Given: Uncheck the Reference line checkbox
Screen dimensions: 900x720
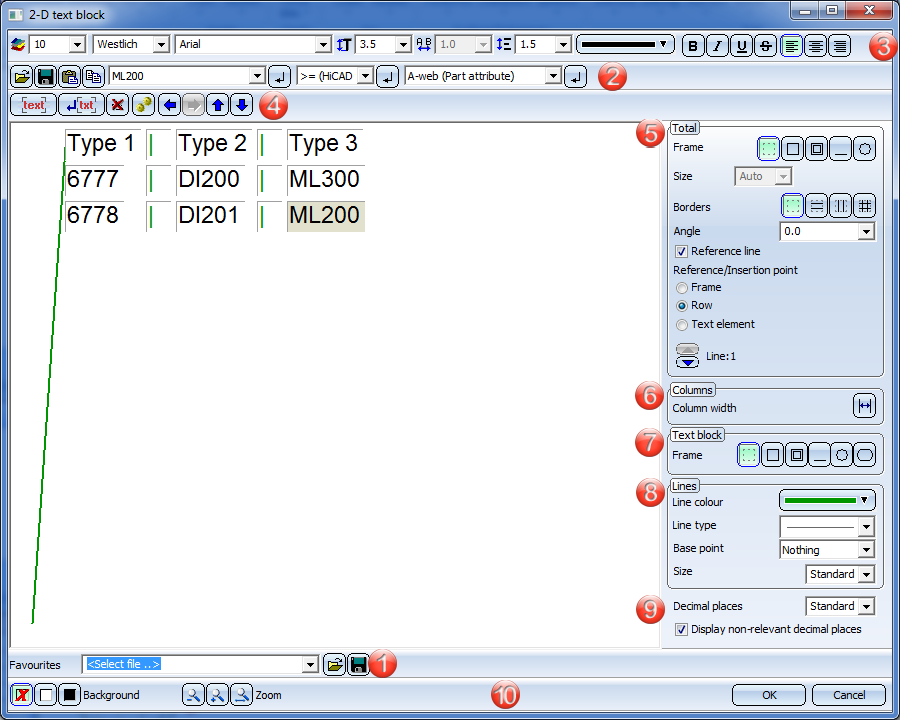Looking at the screenshot, I should coord(682,251).
